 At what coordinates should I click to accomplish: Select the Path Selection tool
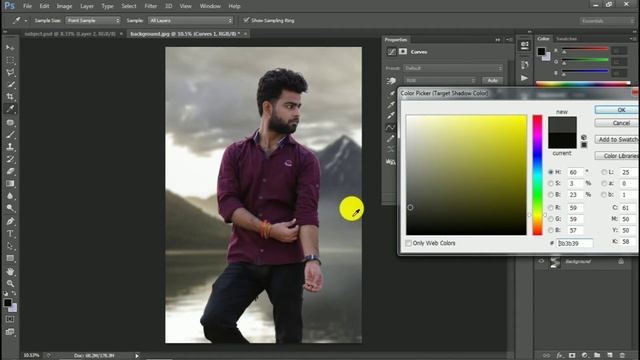point(10,246)
